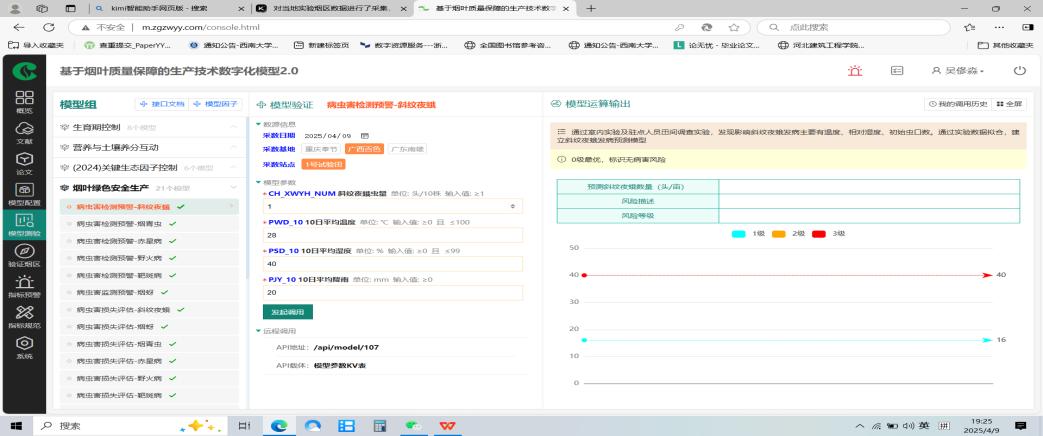Collapse the 远程调用 section

tap(277, 331)
